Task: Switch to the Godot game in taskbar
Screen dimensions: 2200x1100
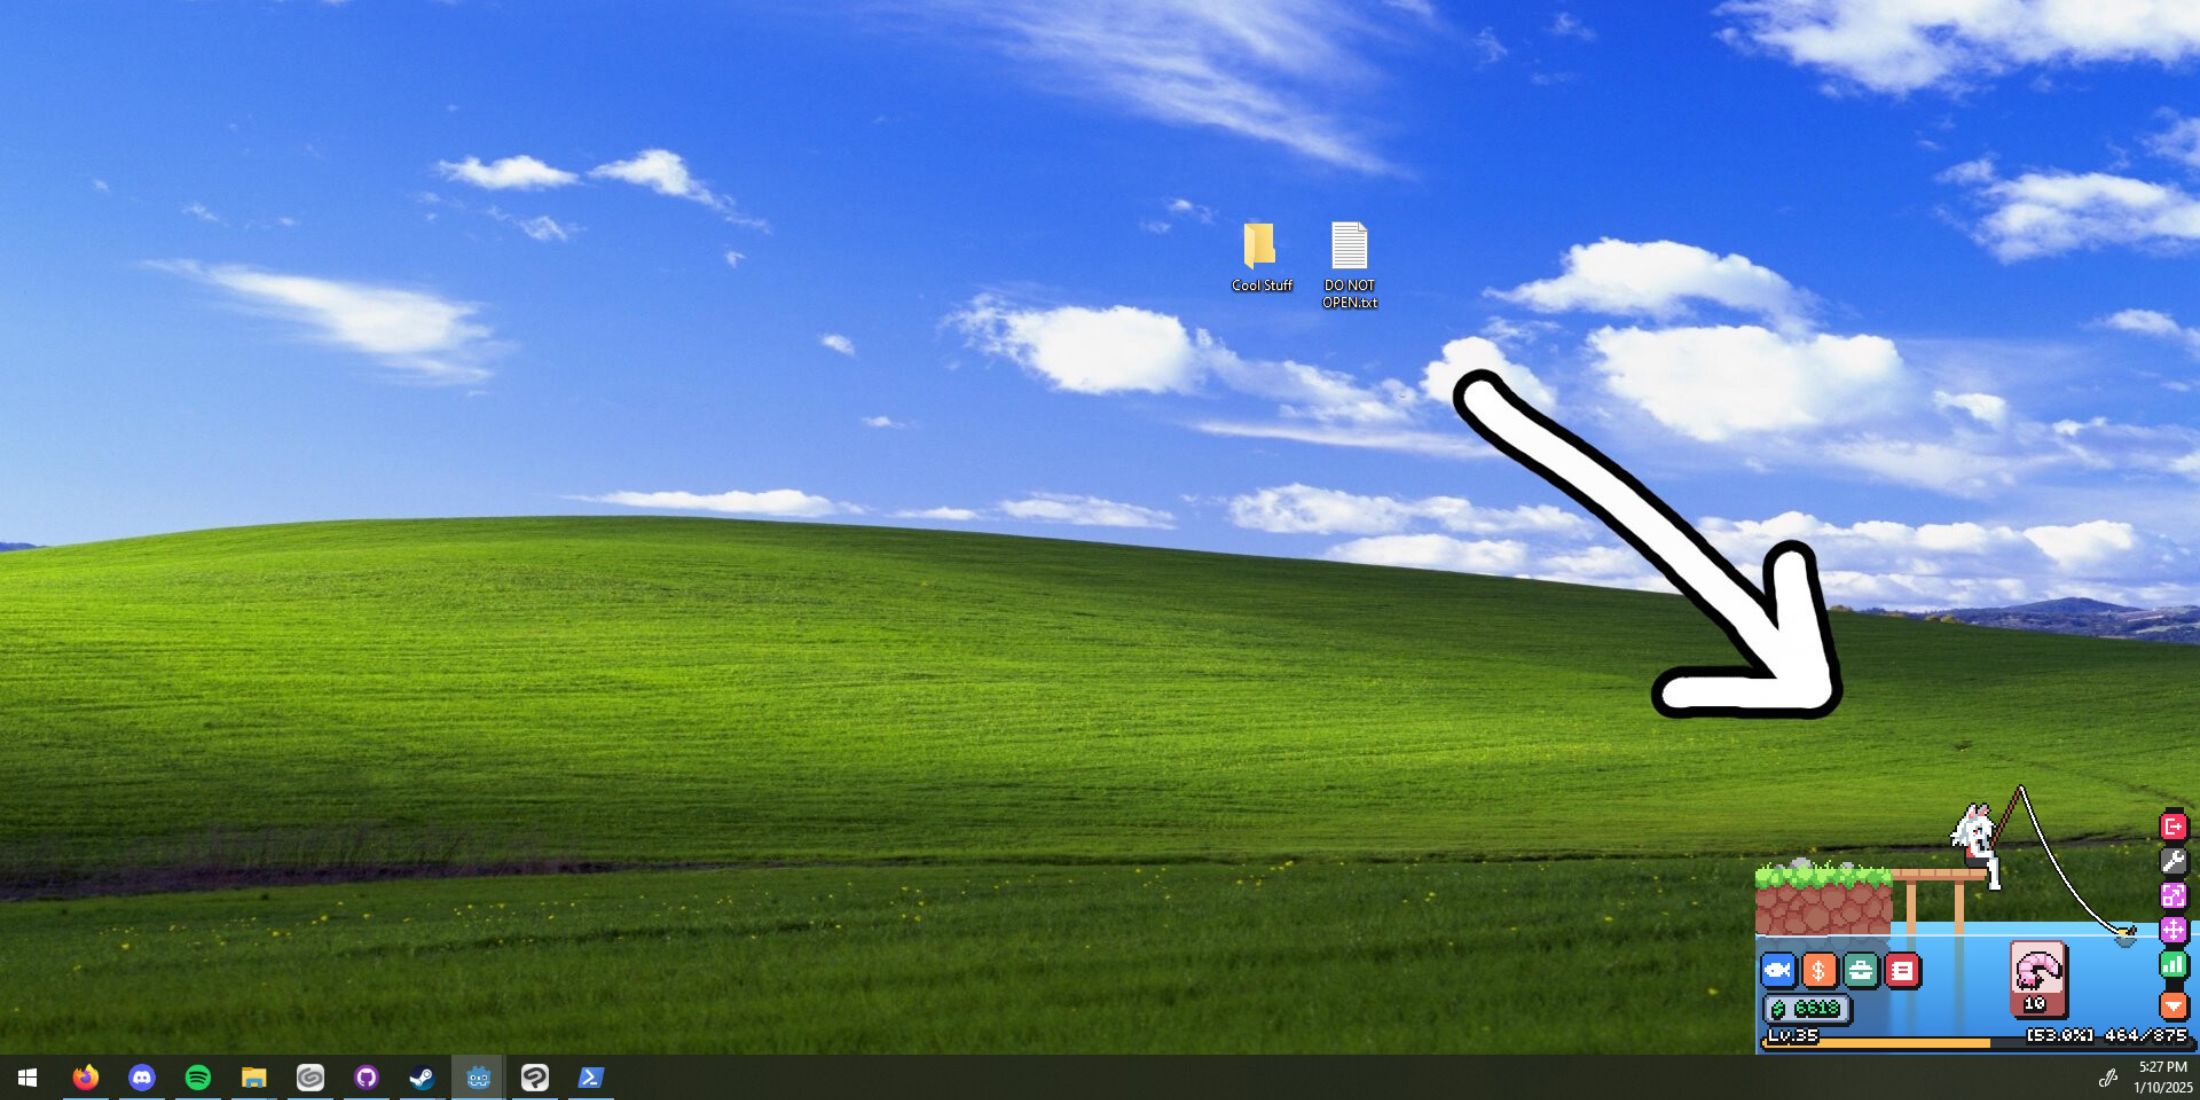Action: point(478,1077)
